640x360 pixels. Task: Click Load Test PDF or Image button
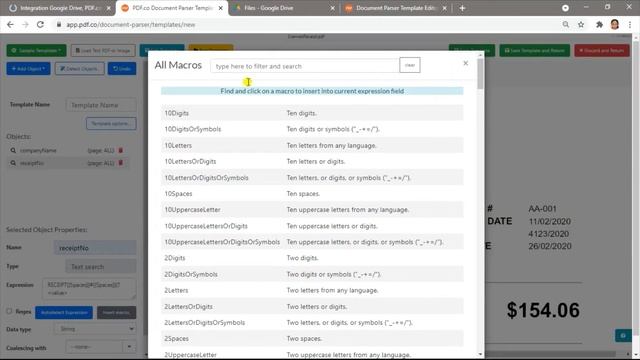(x=103, y=50)
